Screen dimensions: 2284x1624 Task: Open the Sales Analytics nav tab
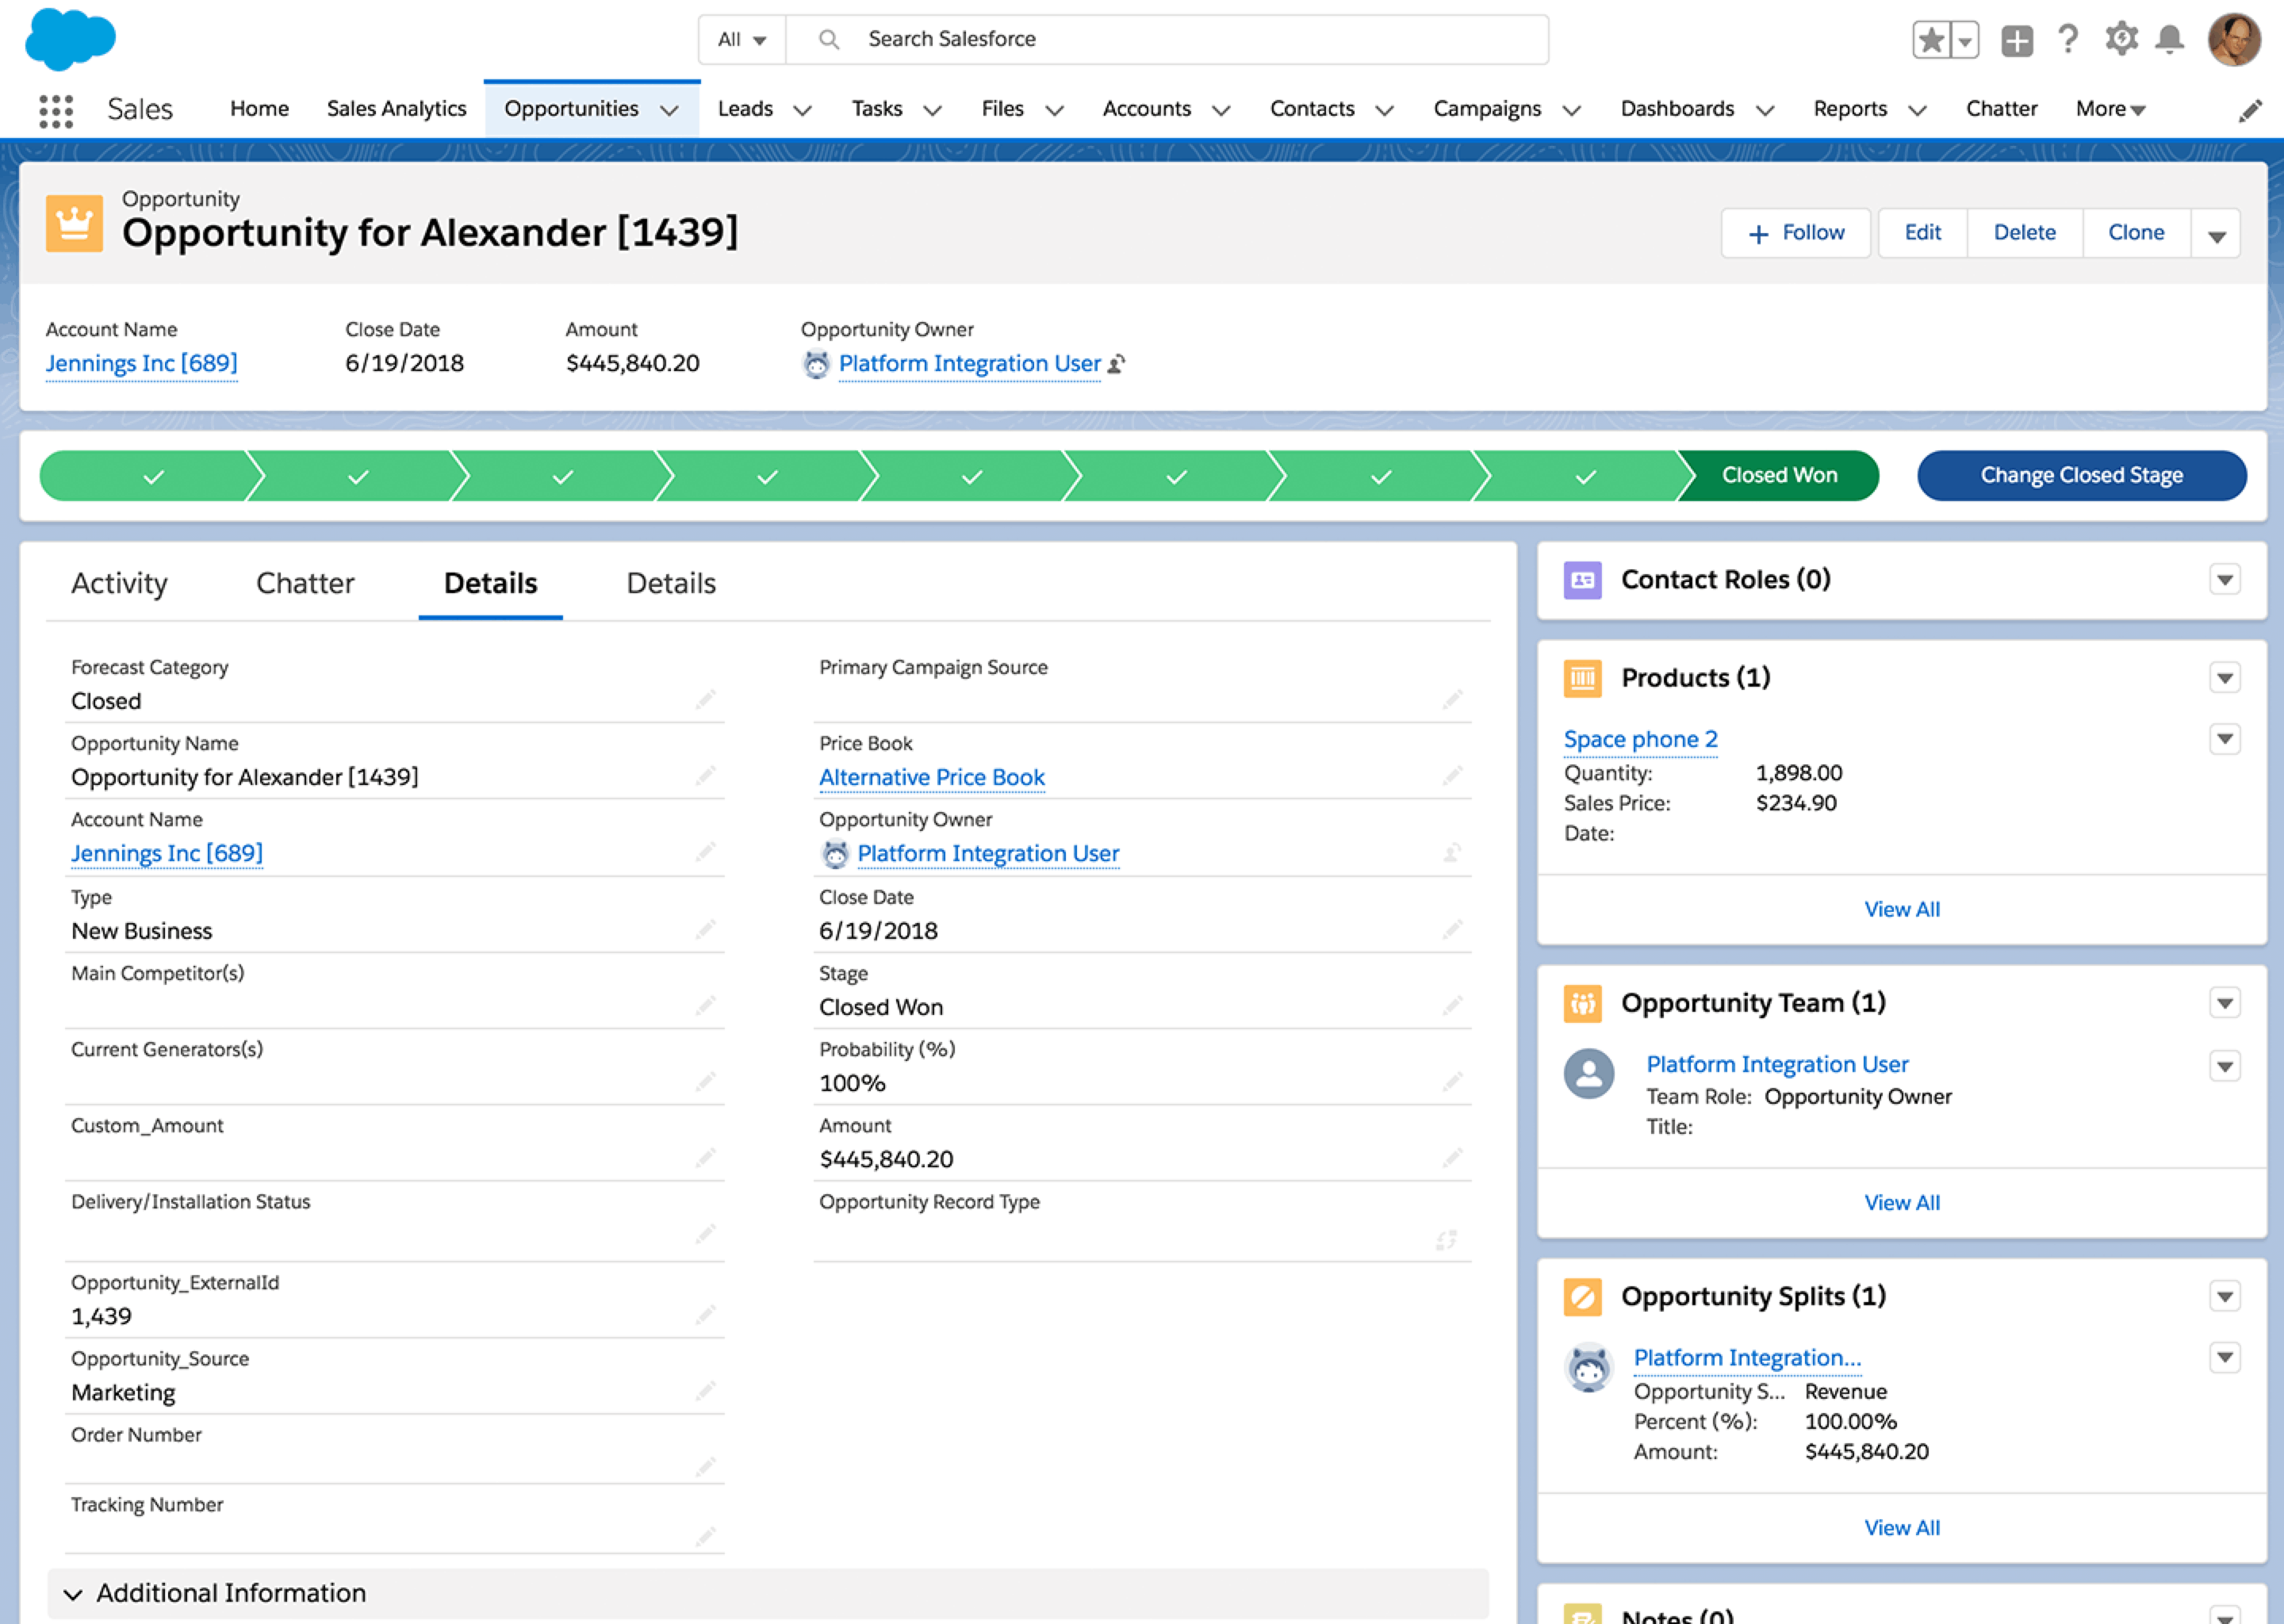[396, 109]
